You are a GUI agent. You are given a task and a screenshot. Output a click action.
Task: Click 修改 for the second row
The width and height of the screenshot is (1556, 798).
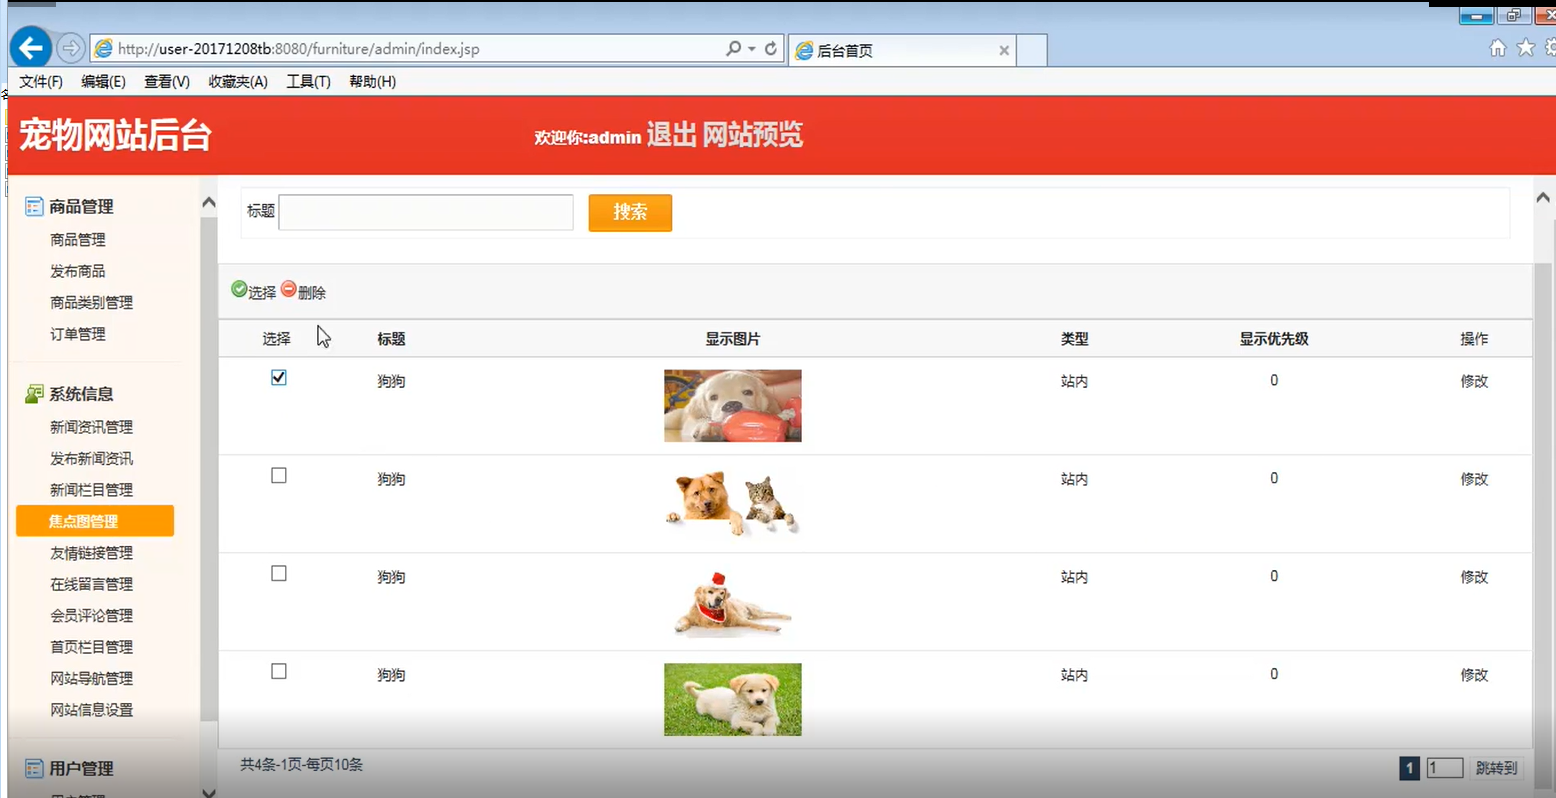pyautogui.click(x=1474, y=479)
